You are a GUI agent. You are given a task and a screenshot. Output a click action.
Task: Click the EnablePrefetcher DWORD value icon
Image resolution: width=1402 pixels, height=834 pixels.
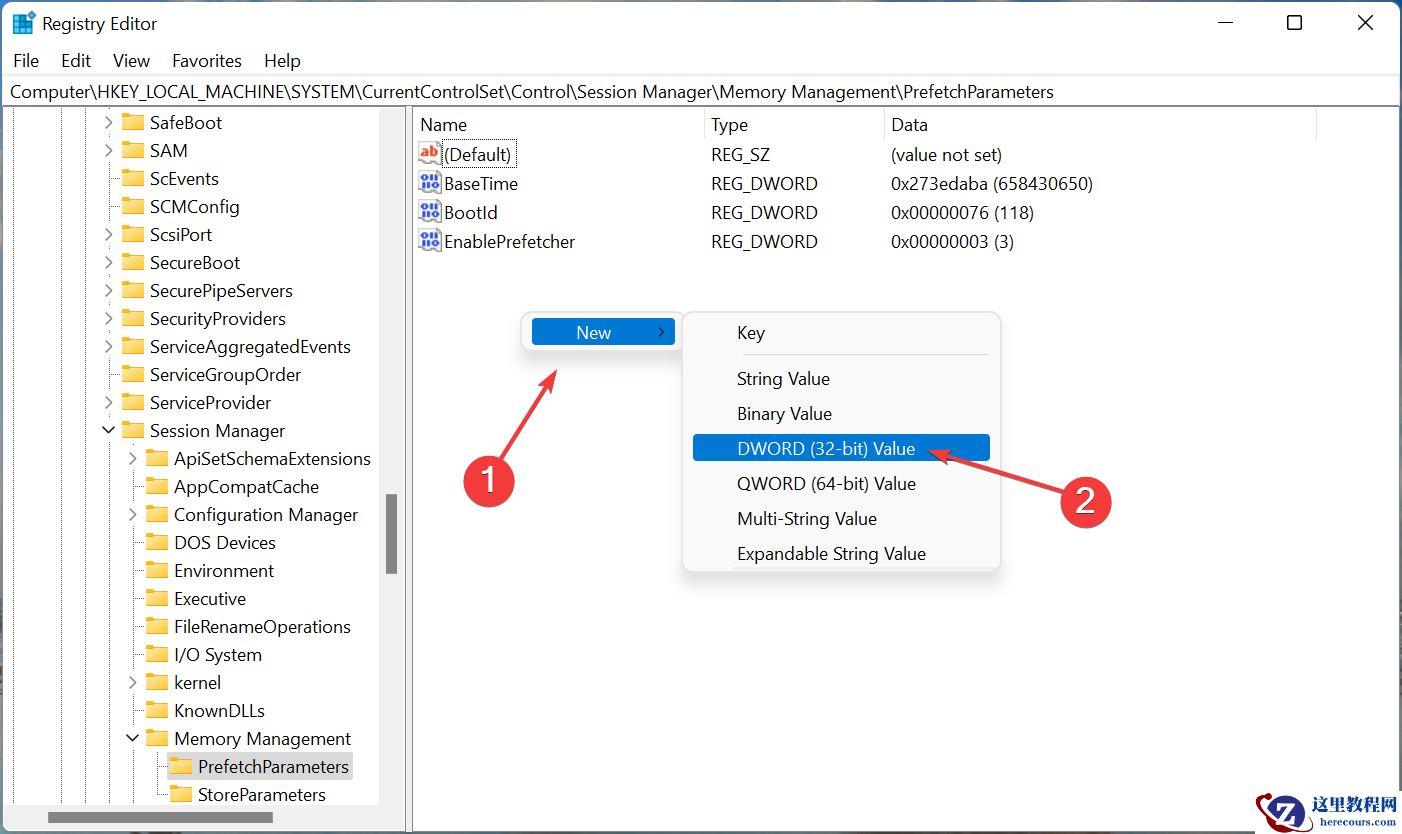click(x=429, y=241)
